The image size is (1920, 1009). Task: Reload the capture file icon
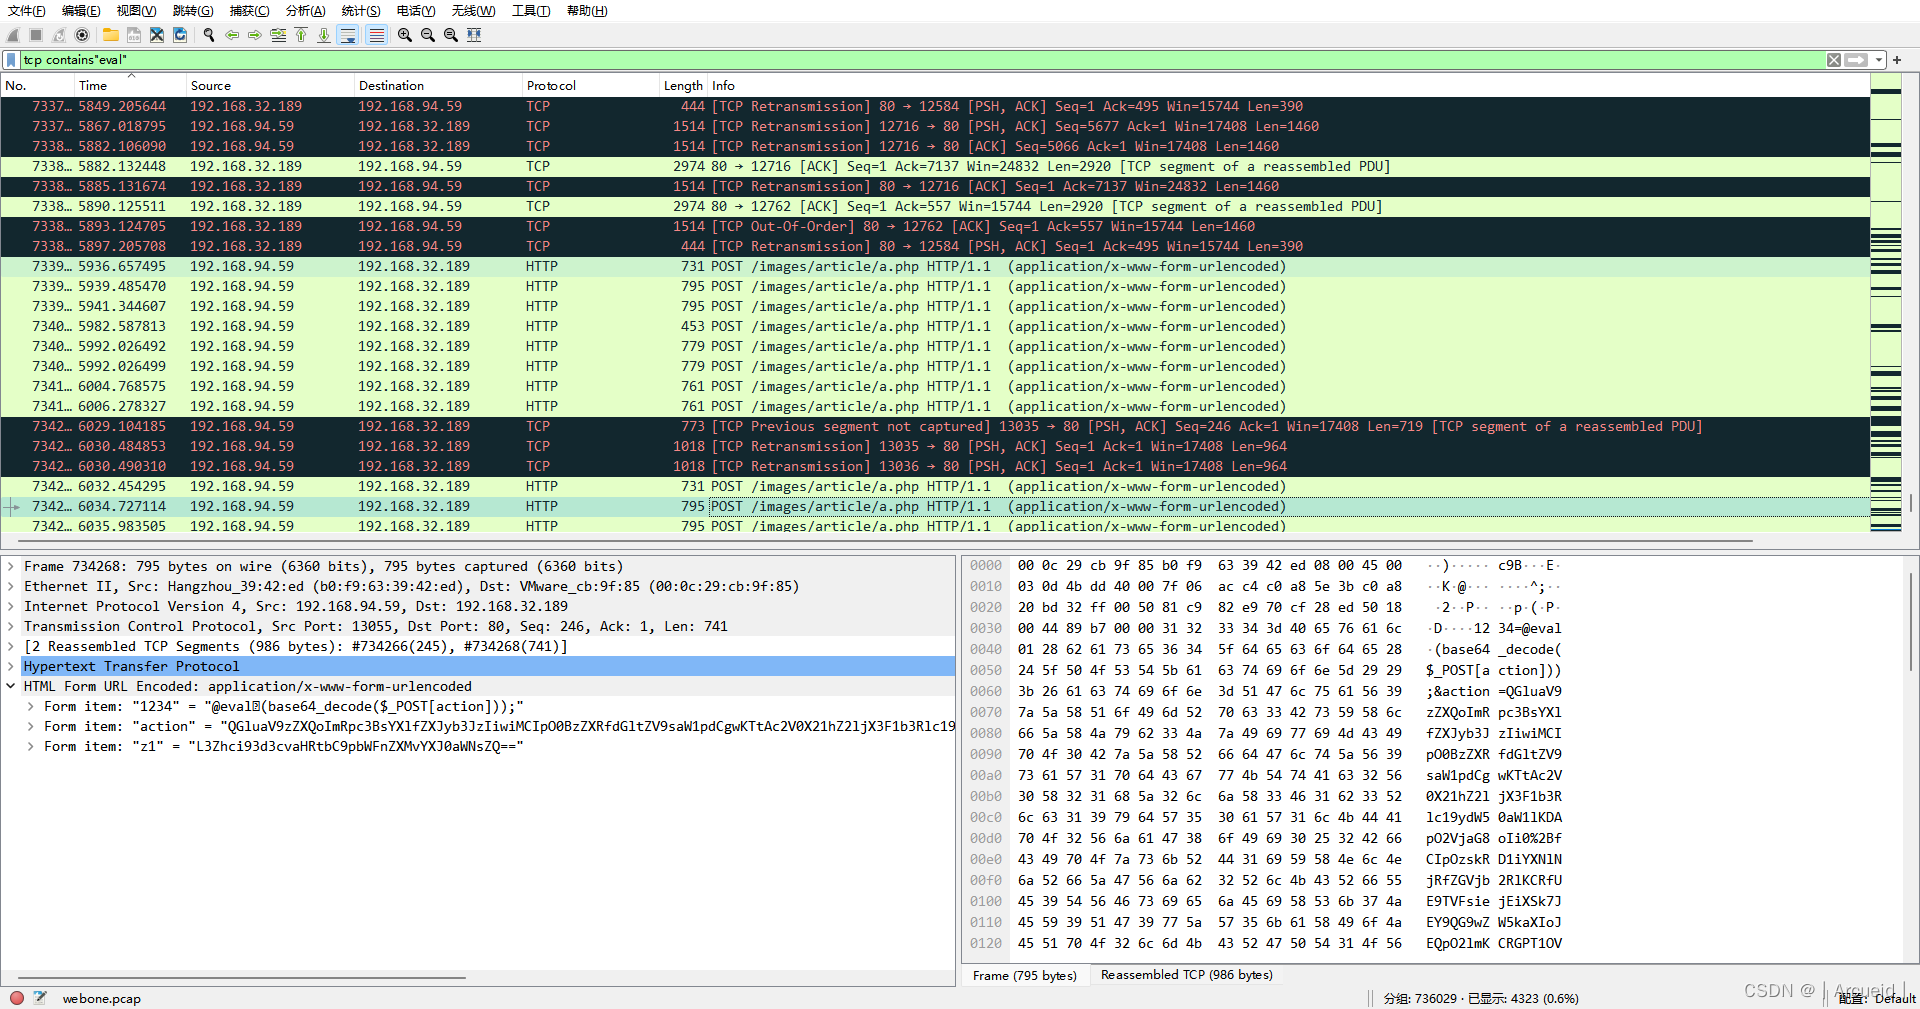click(180, 35)
